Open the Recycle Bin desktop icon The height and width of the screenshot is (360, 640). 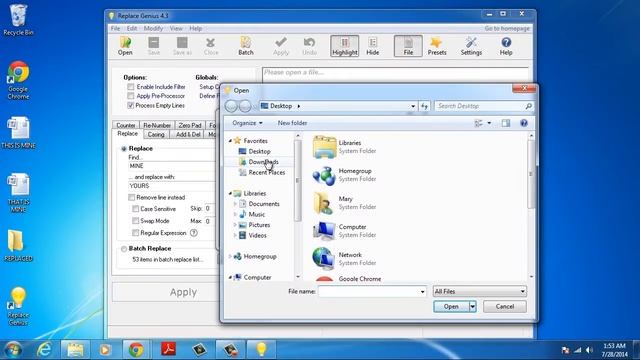click(18, 20)
